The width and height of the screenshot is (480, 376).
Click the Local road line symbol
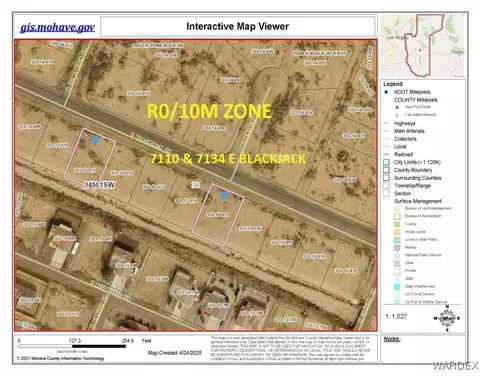(387, 147)
